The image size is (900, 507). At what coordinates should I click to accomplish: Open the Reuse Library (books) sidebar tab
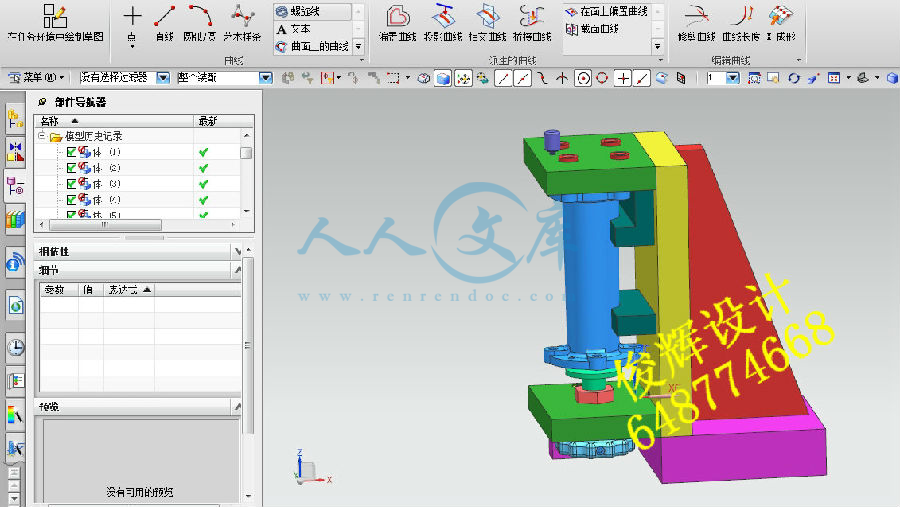[15, 219]
